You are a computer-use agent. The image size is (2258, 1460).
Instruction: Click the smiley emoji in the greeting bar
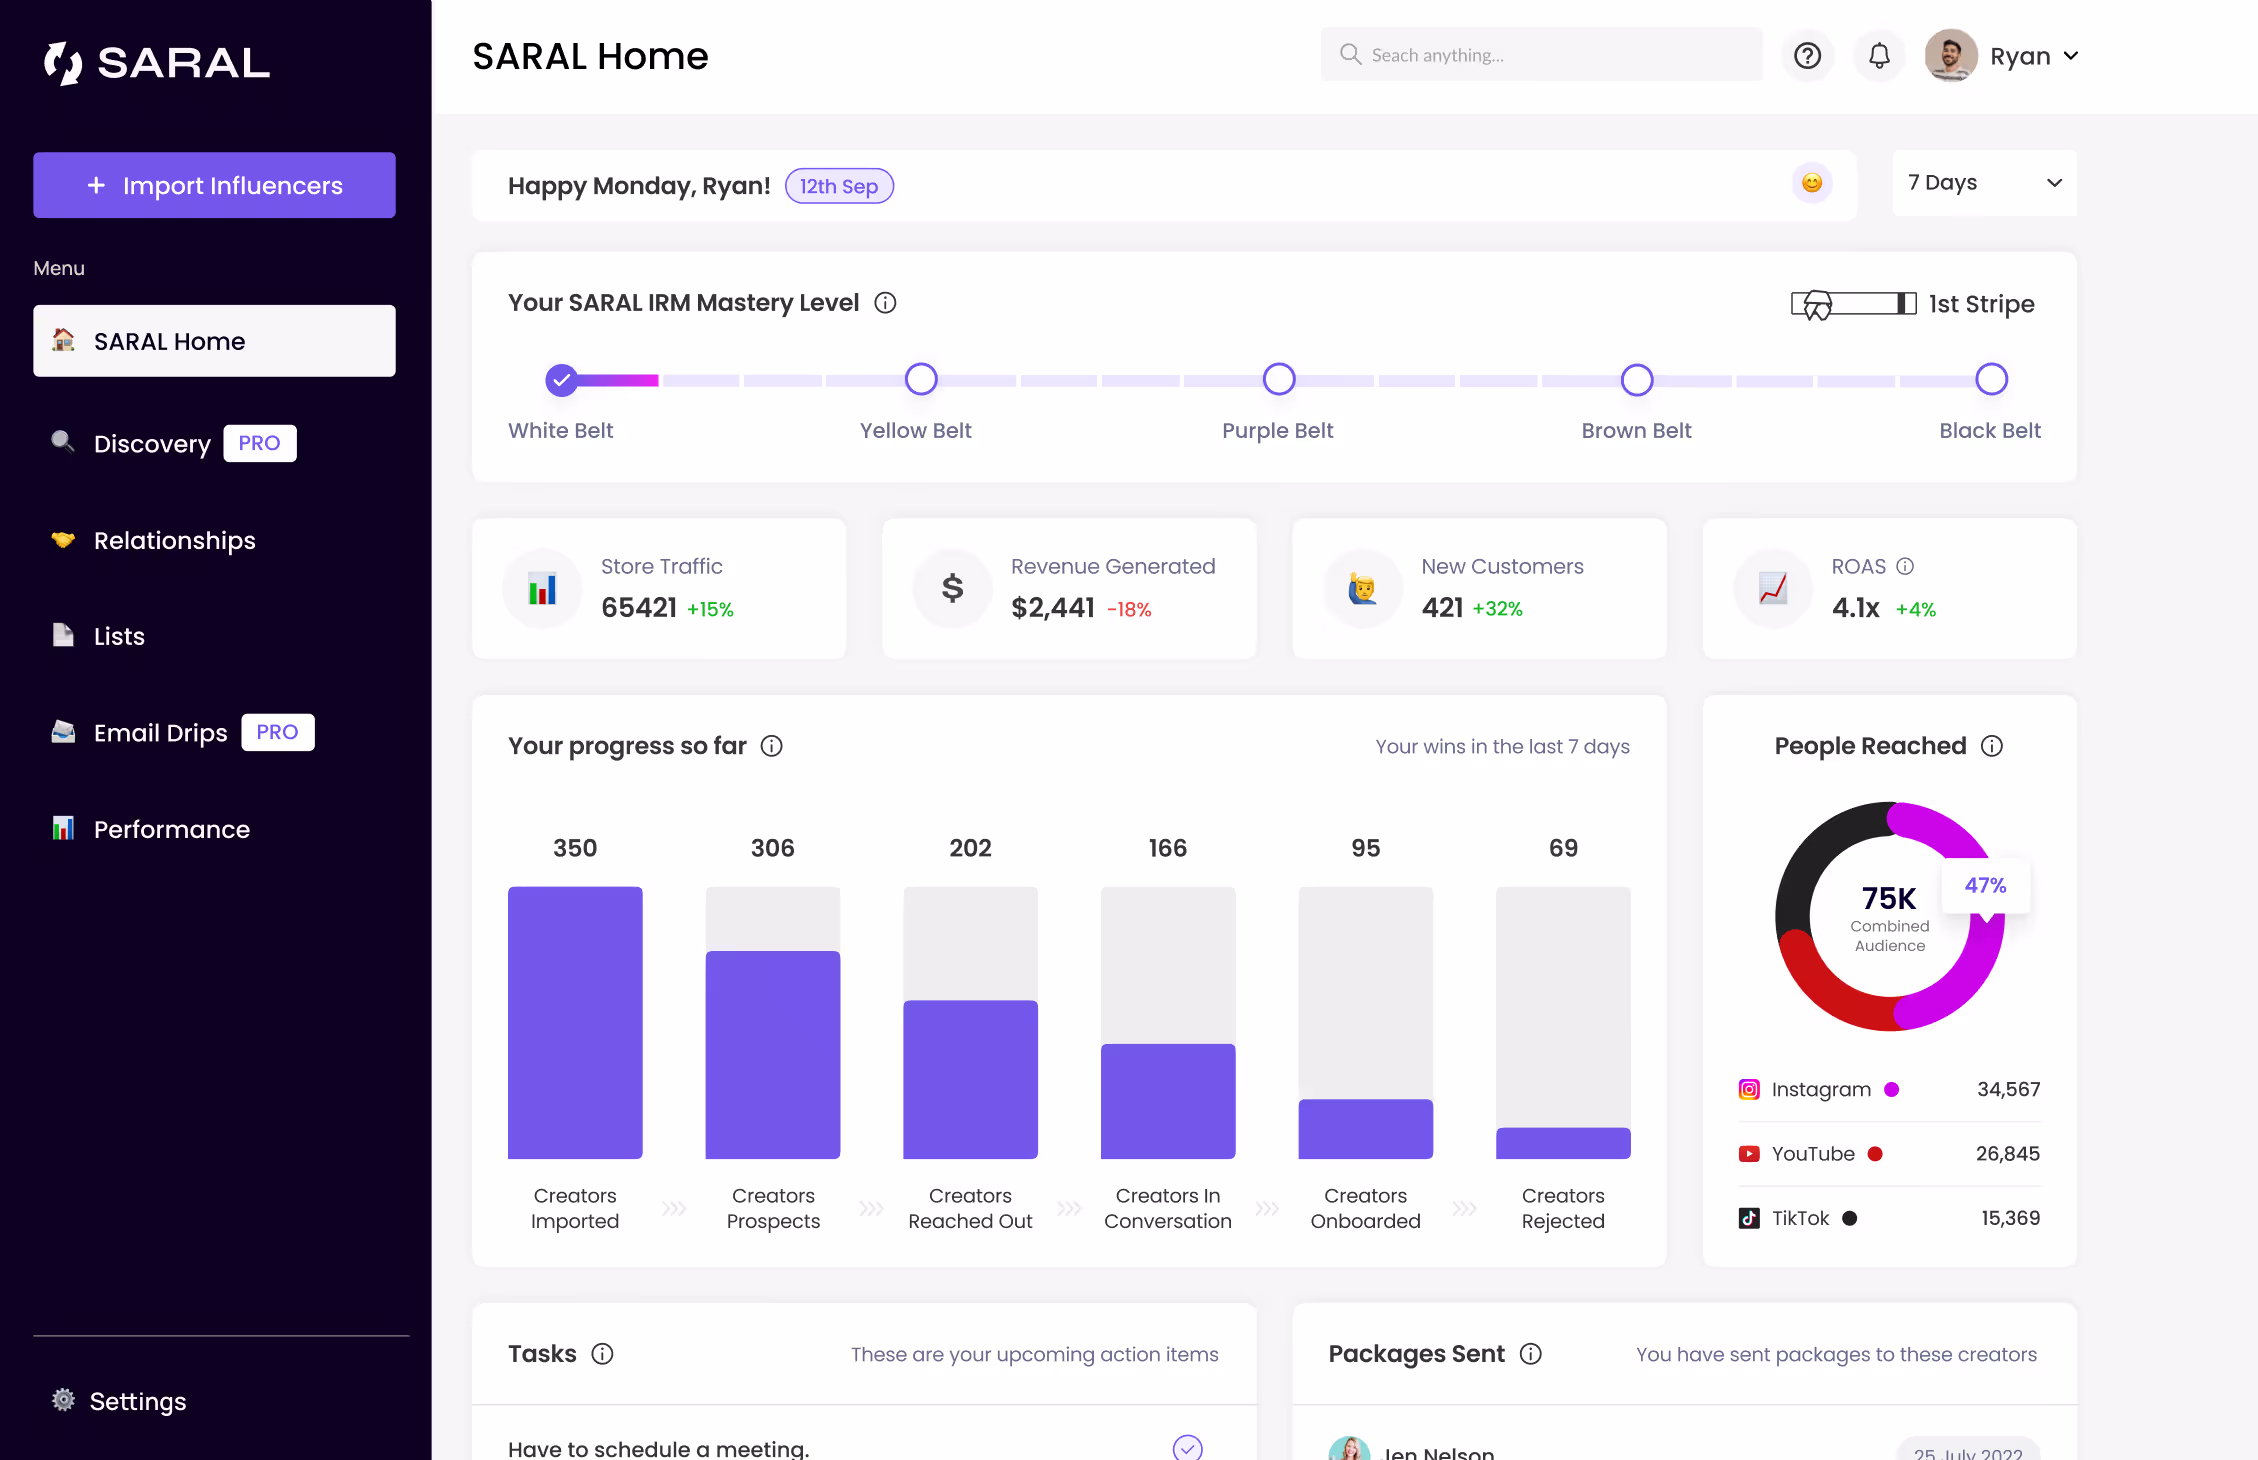[1811, 183]
